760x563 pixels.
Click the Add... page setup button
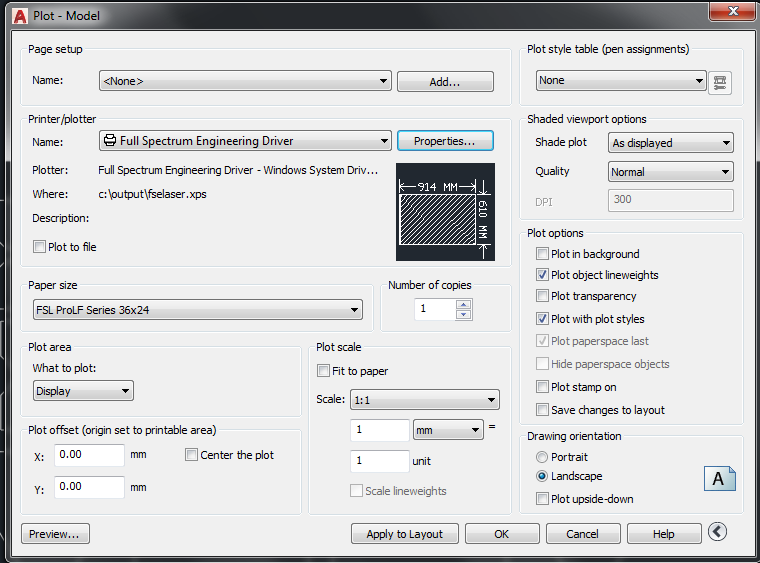(x=445, y=81)
